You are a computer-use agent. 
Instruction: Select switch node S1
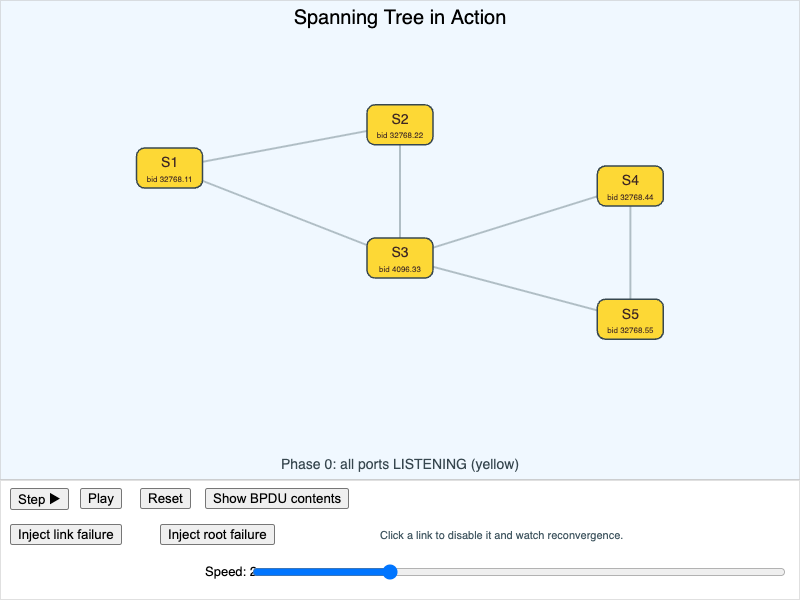click(x=169, y=168)
